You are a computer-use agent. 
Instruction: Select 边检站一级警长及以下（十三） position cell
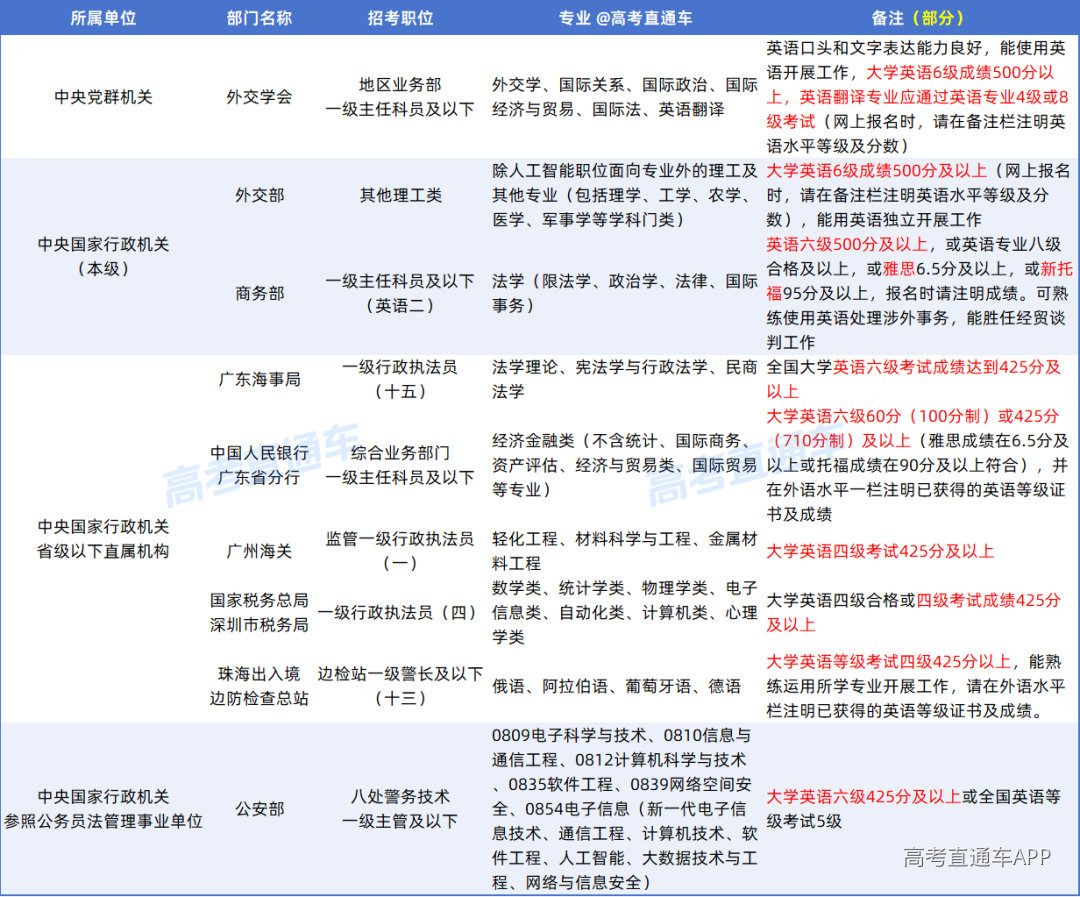(x=400, y=686)
